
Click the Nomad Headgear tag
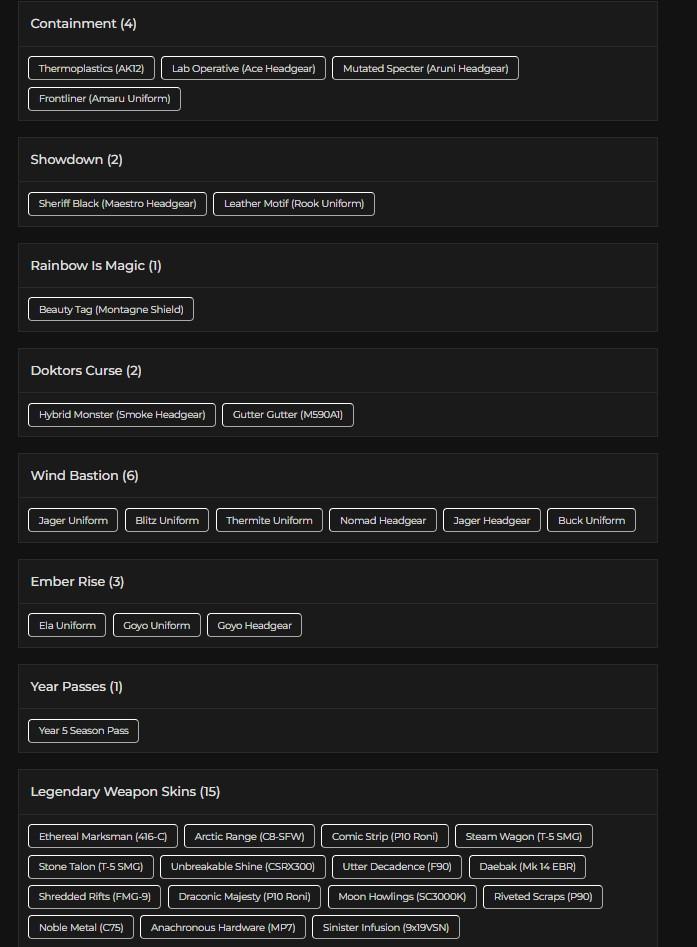tap(383, 521)
